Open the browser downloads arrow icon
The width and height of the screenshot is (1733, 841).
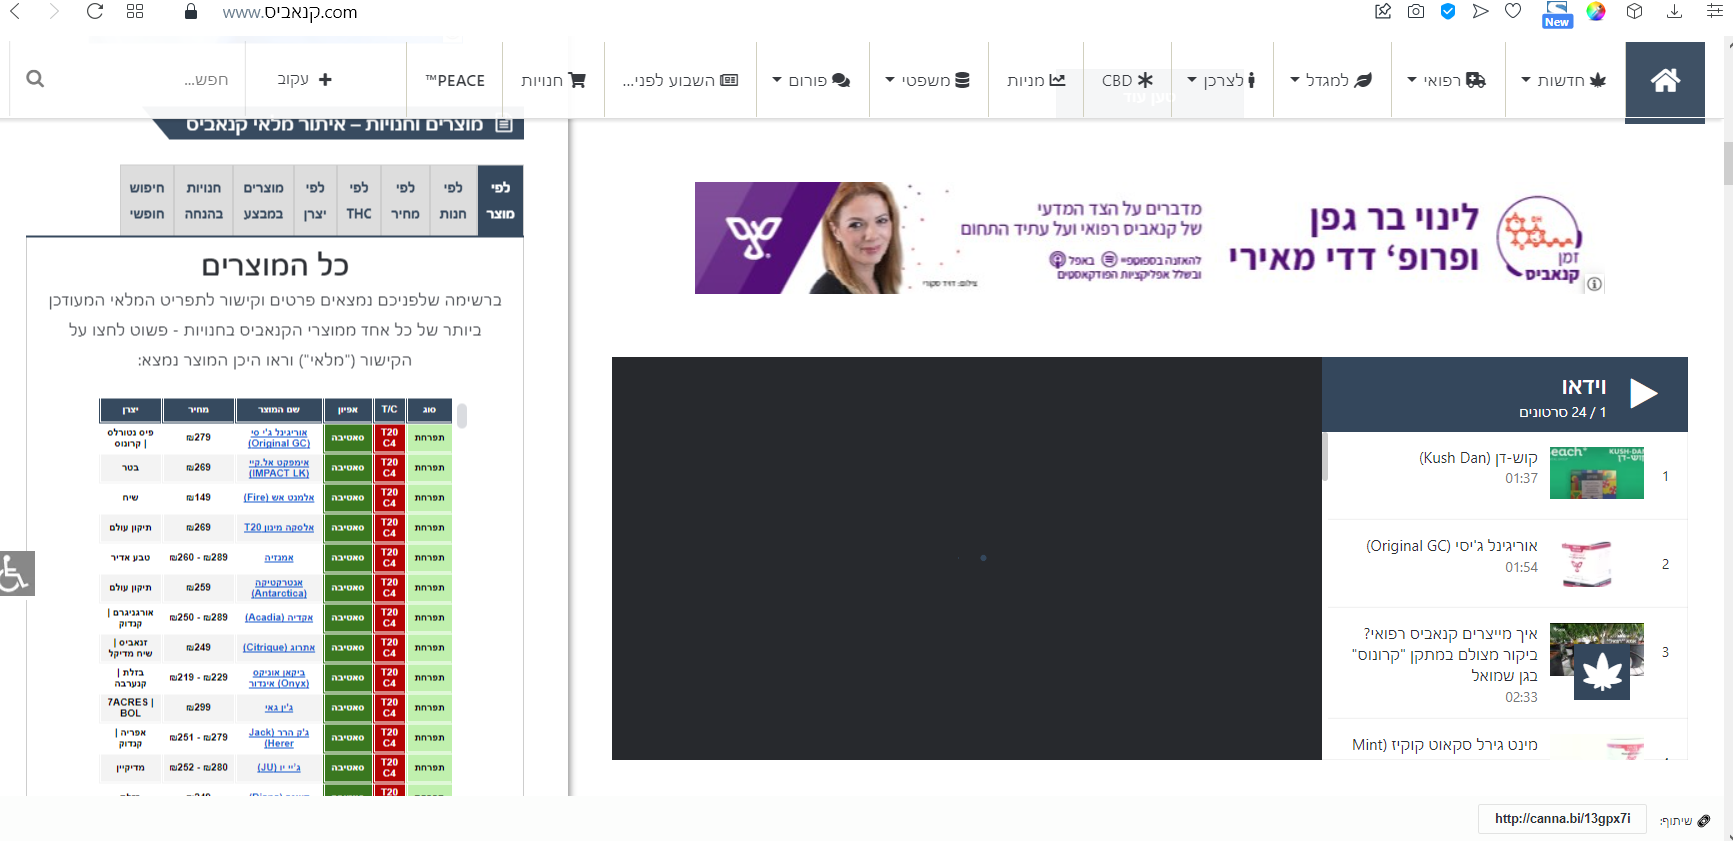[x=1674, y=12]
